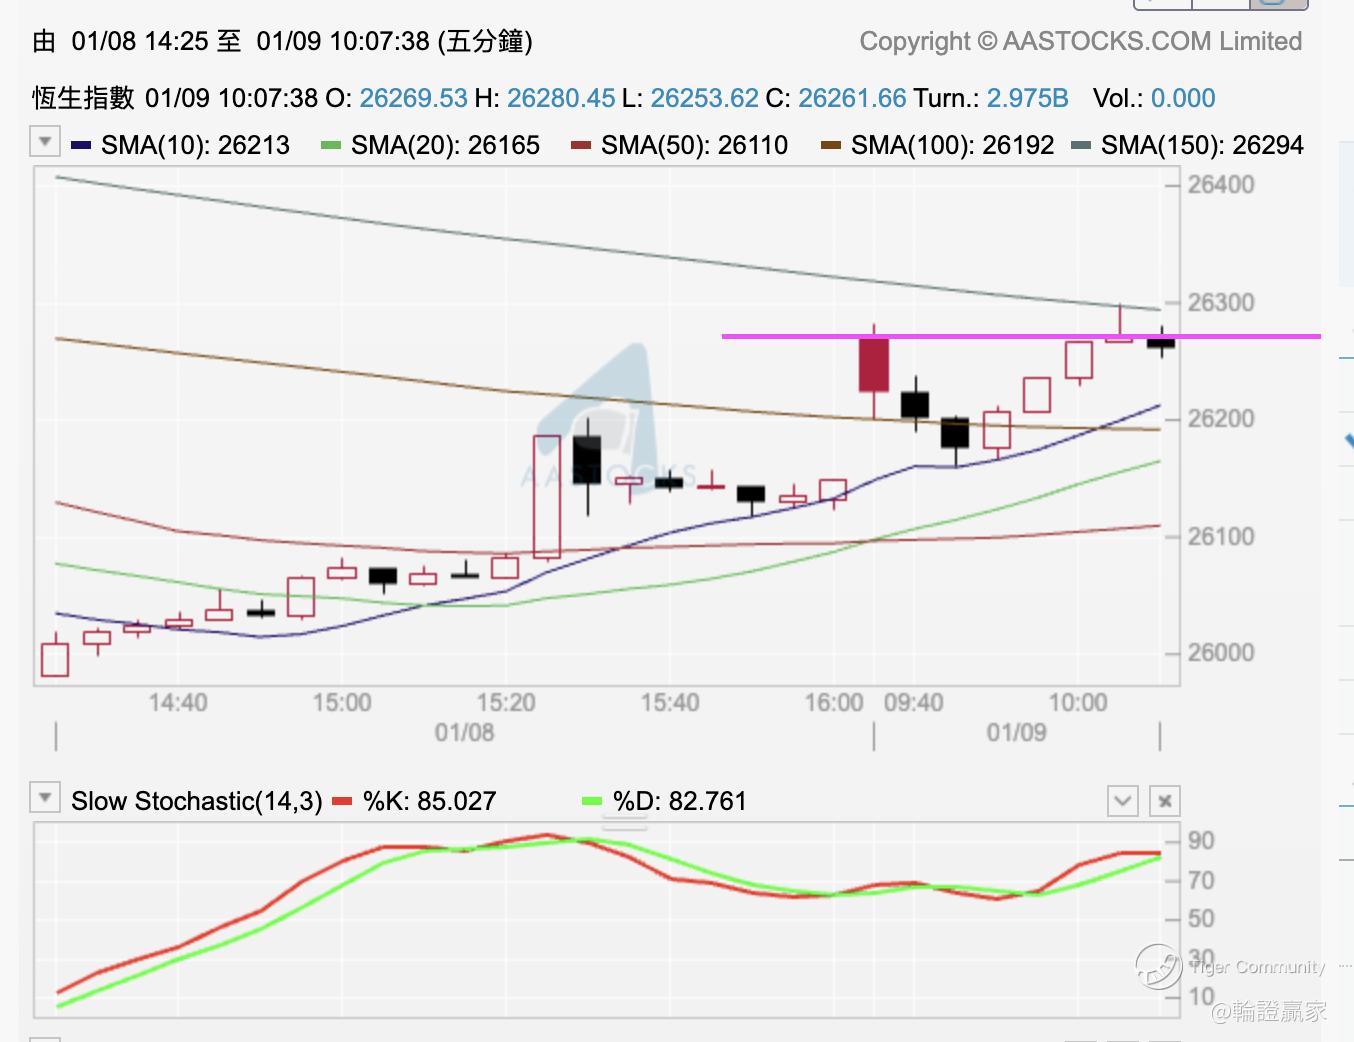Click the 26300 price axis label
The width and height of the screenshot is (1354, 1042).
pyautogui.click(x=1221, y=303)
